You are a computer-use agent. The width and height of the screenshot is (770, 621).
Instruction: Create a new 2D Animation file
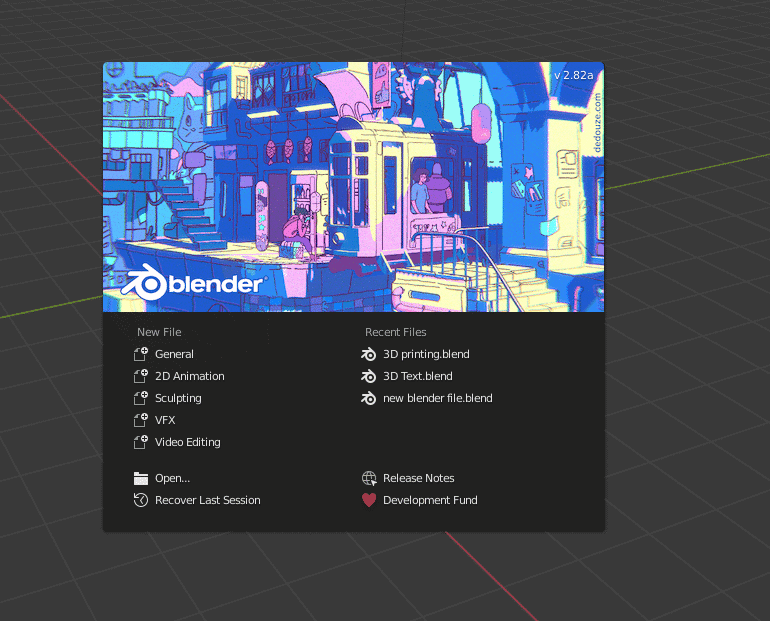(190, 376)
